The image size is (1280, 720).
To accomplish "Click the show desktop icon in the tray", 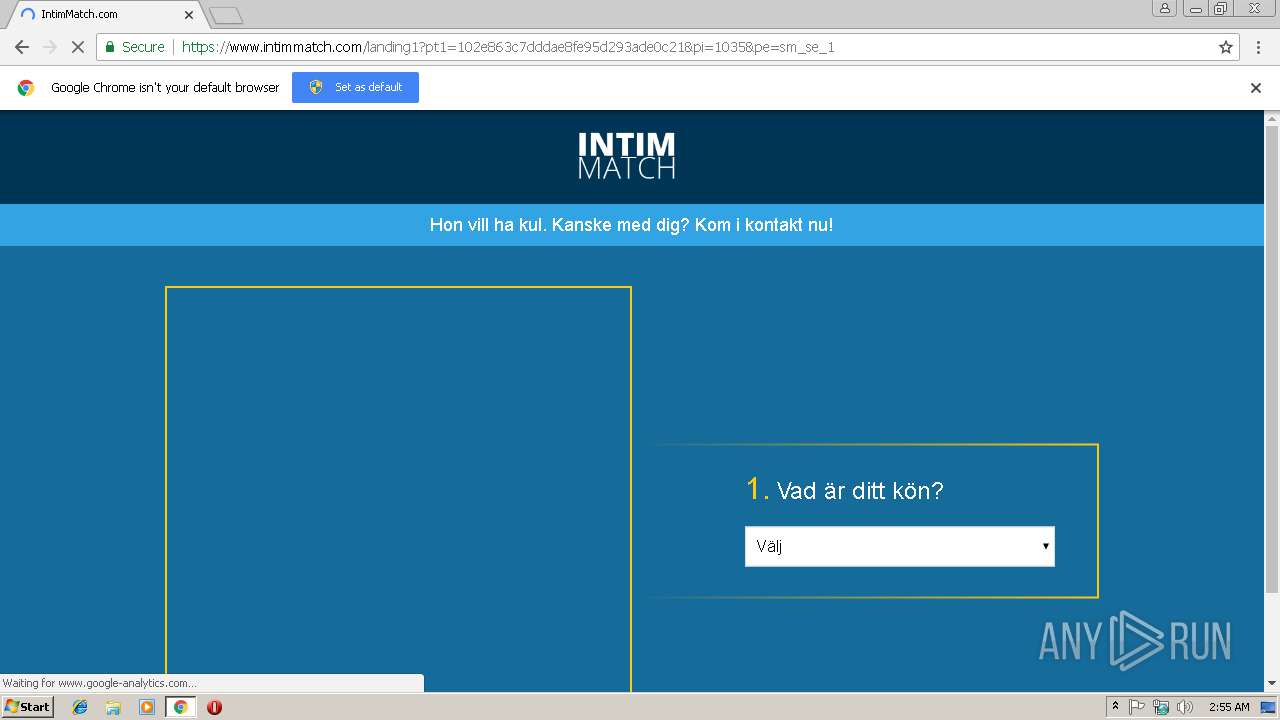I will 1268,707.
